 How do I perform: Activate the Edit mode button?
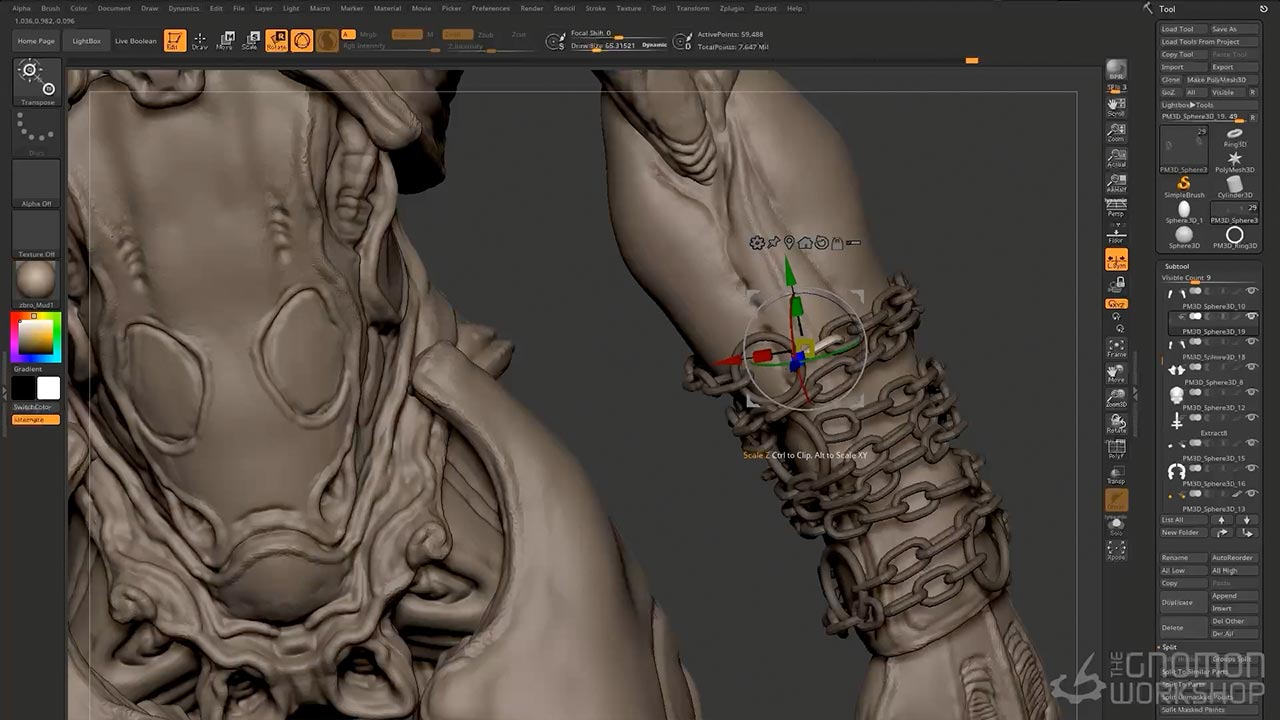[175, 41]
